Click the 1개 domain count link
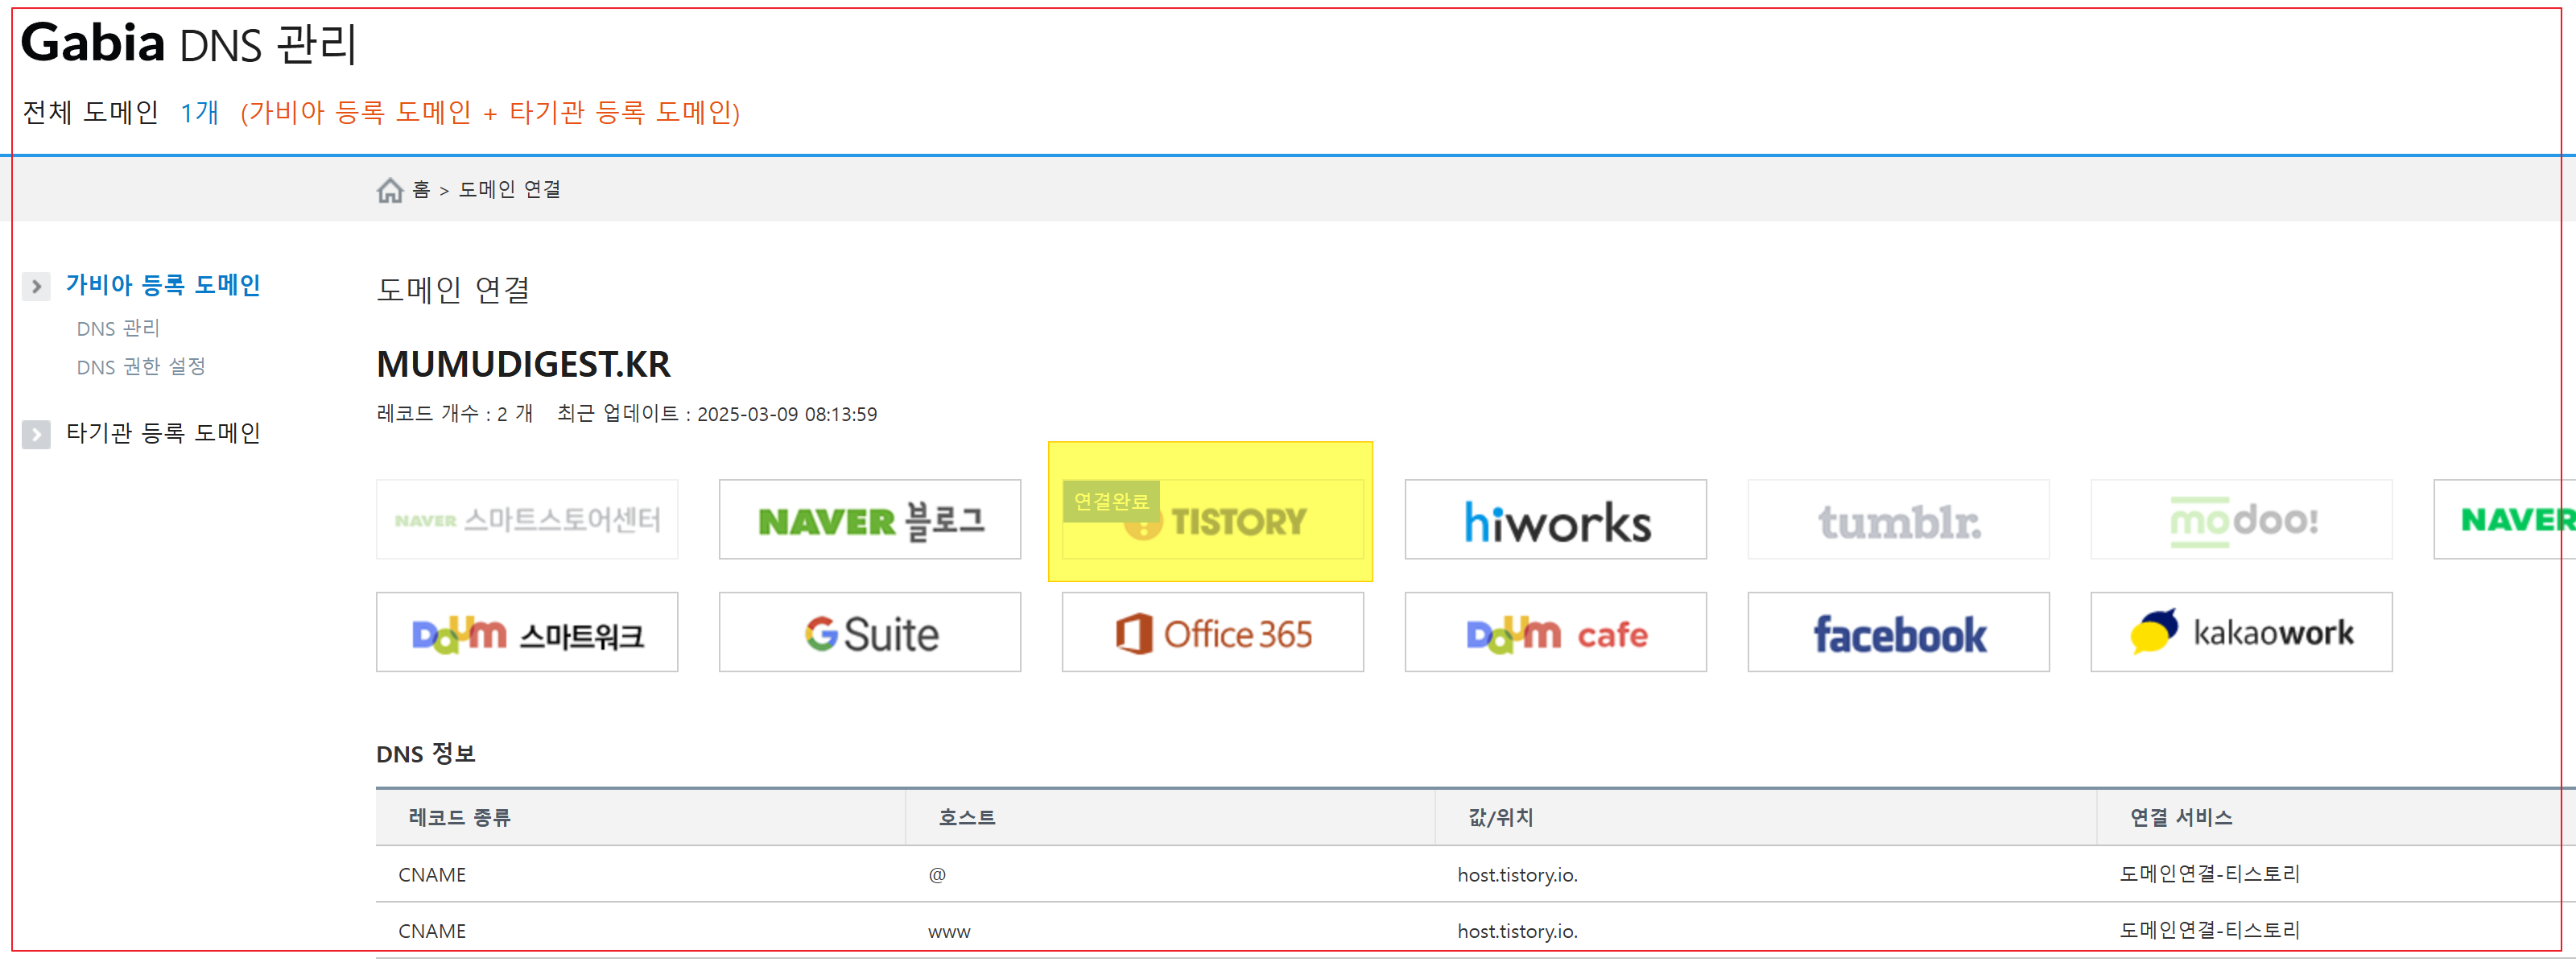Viewport: 2576px width, 979px height. pos(199,112)
